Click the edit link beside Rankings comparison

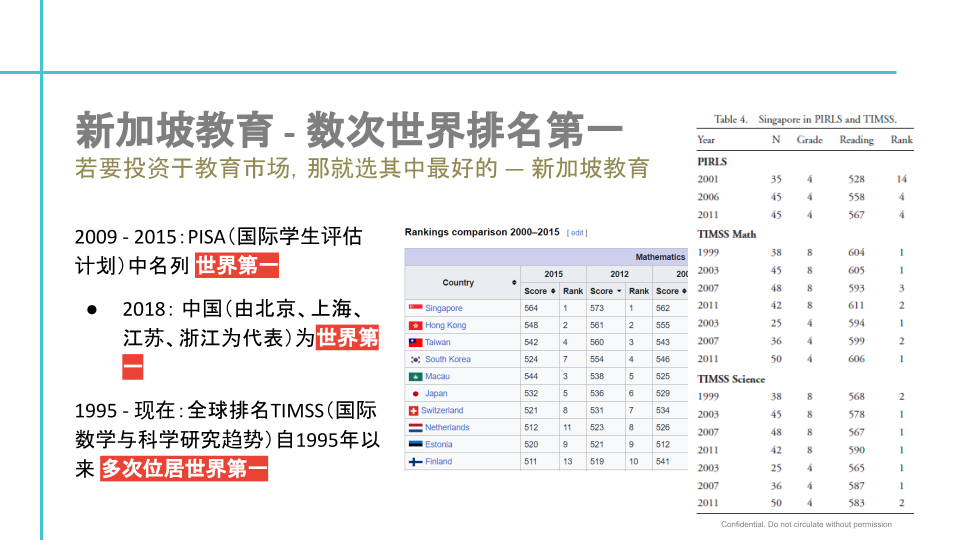tap(577, 233)
